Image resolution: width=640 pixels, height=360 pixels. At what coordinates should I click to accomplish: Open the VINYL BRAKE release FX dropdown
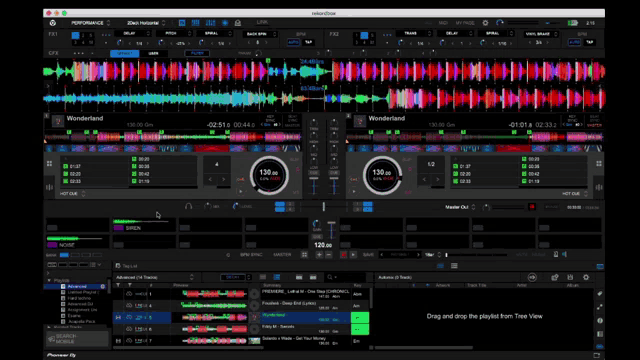pos(541,34)
